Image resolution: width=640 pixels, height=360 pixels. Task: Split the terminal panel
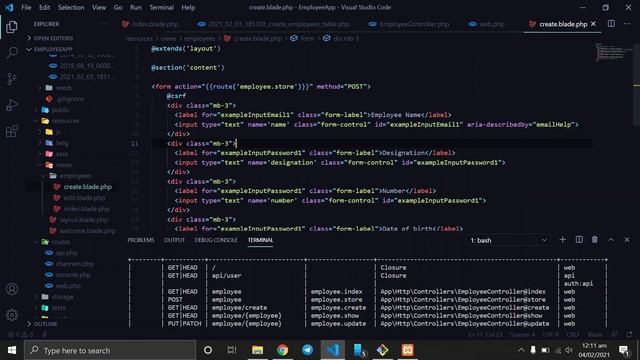[579, 240]
